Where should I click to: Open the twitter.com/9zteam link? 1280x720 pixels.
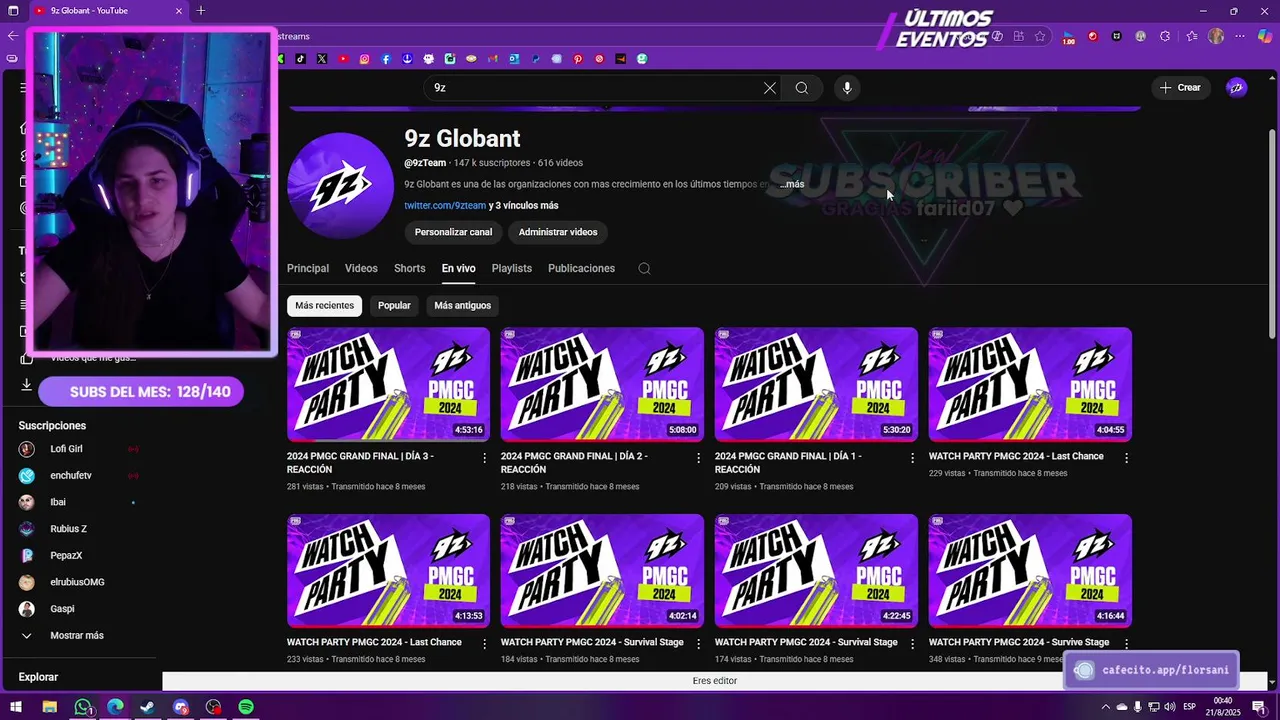pos(445,205)
